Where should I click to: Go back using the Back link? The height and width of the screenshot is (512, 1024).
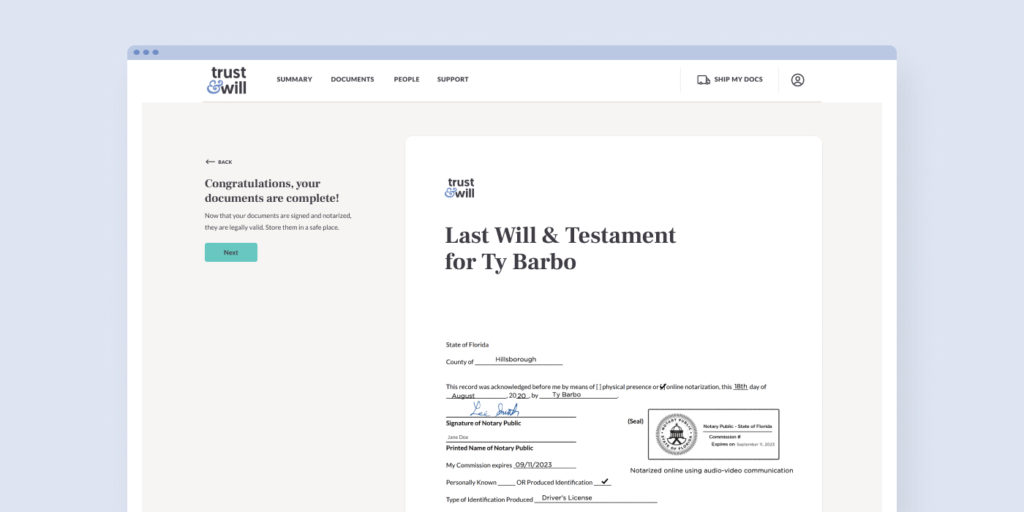218,162
